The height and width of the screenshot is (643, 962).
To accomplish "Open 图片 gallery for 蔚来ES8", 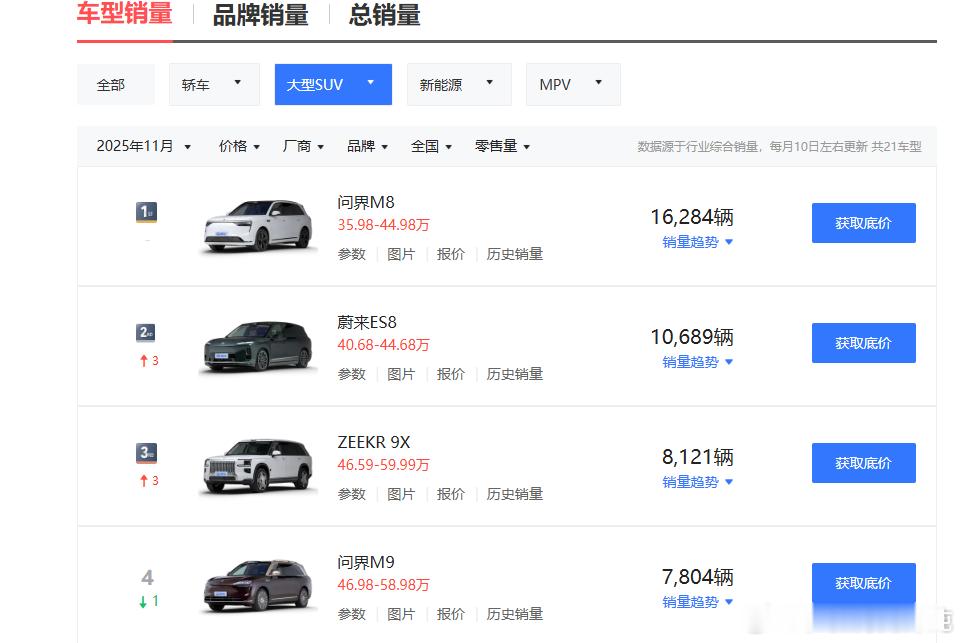I will (401, 373).
